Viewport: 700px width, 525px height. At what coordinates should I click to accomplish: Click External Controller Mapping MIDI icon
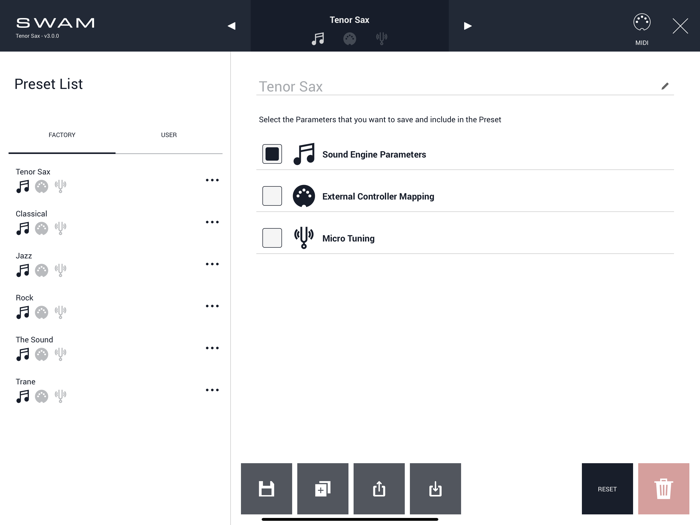304,196
